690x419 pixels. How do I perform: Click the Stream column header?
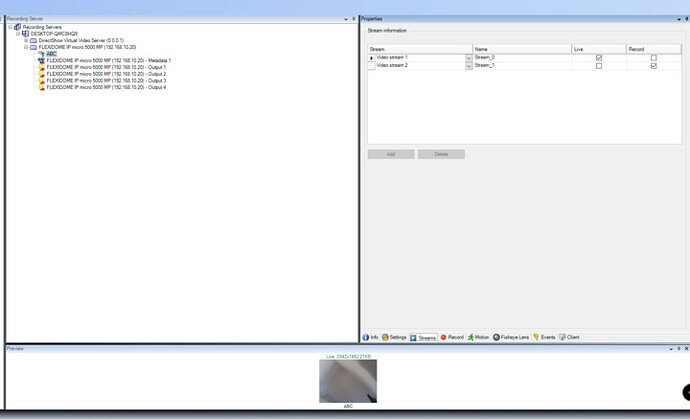pyautogui.click(x=420, y=49)
